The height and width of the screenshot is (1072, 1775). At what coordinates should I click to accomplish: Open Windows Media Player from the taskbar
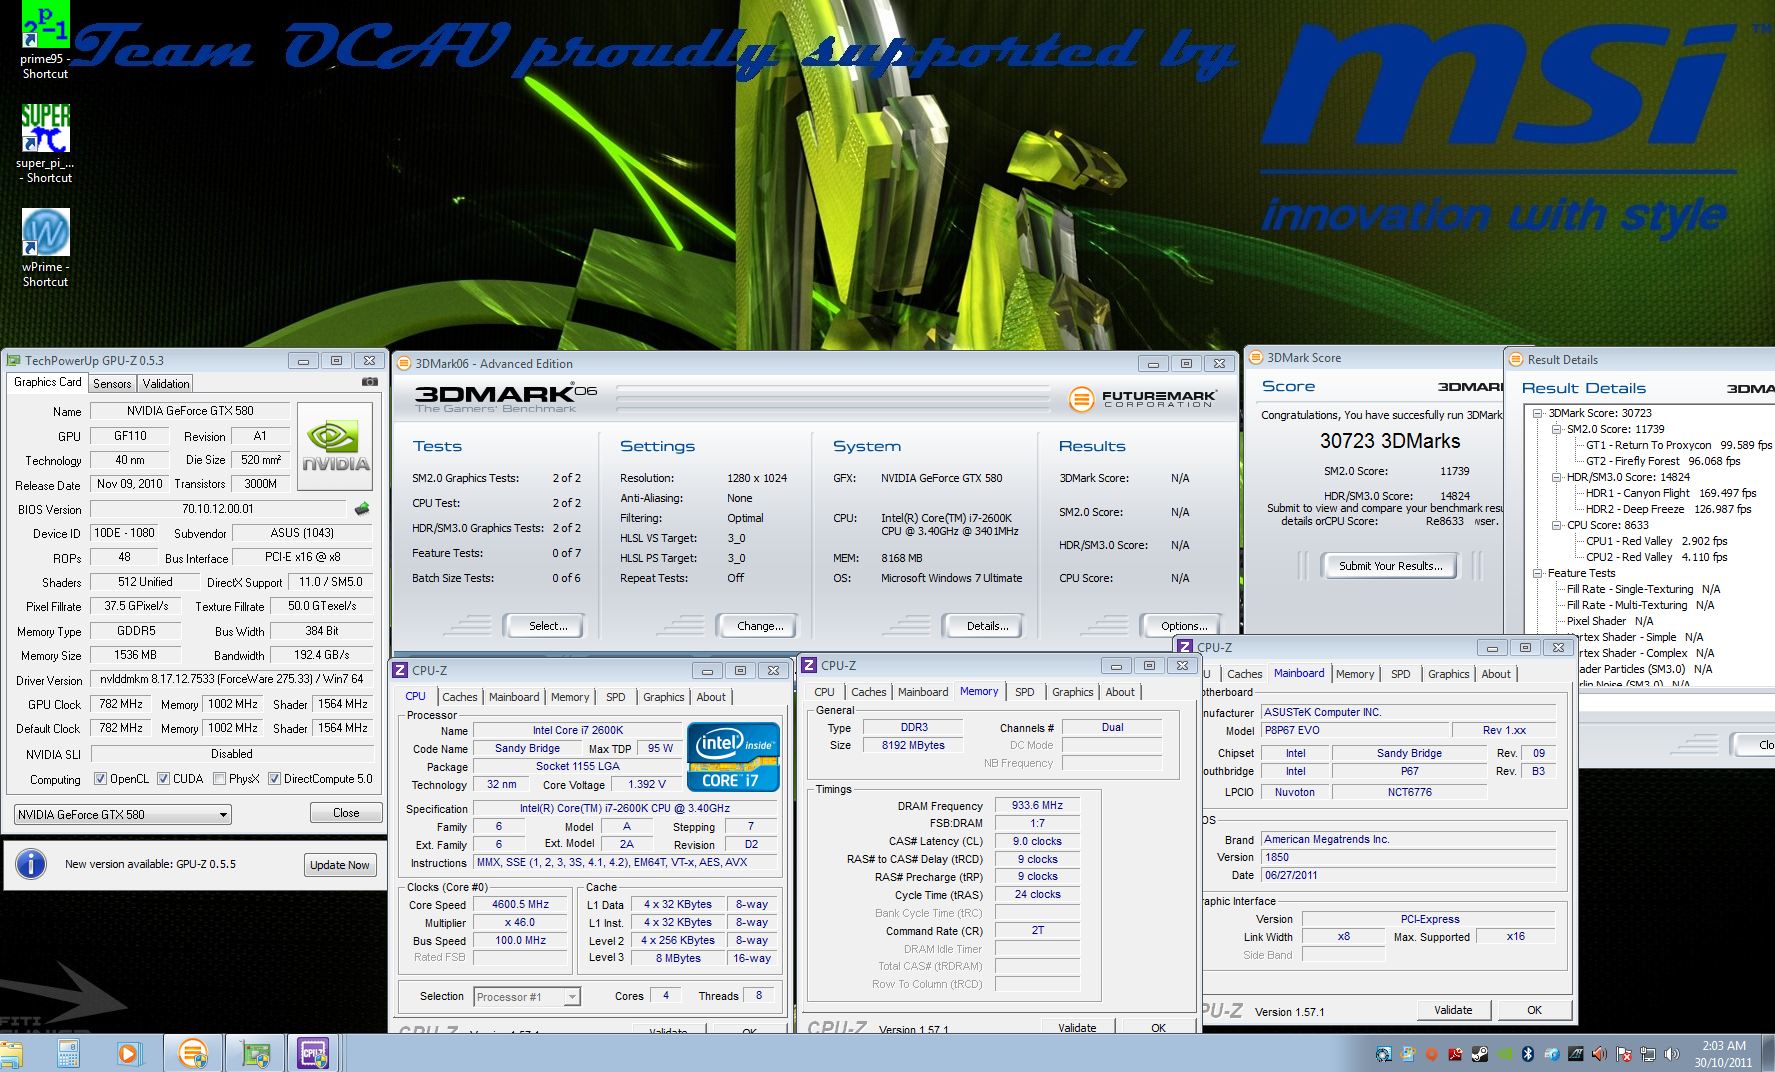(x=128, y=1054)
